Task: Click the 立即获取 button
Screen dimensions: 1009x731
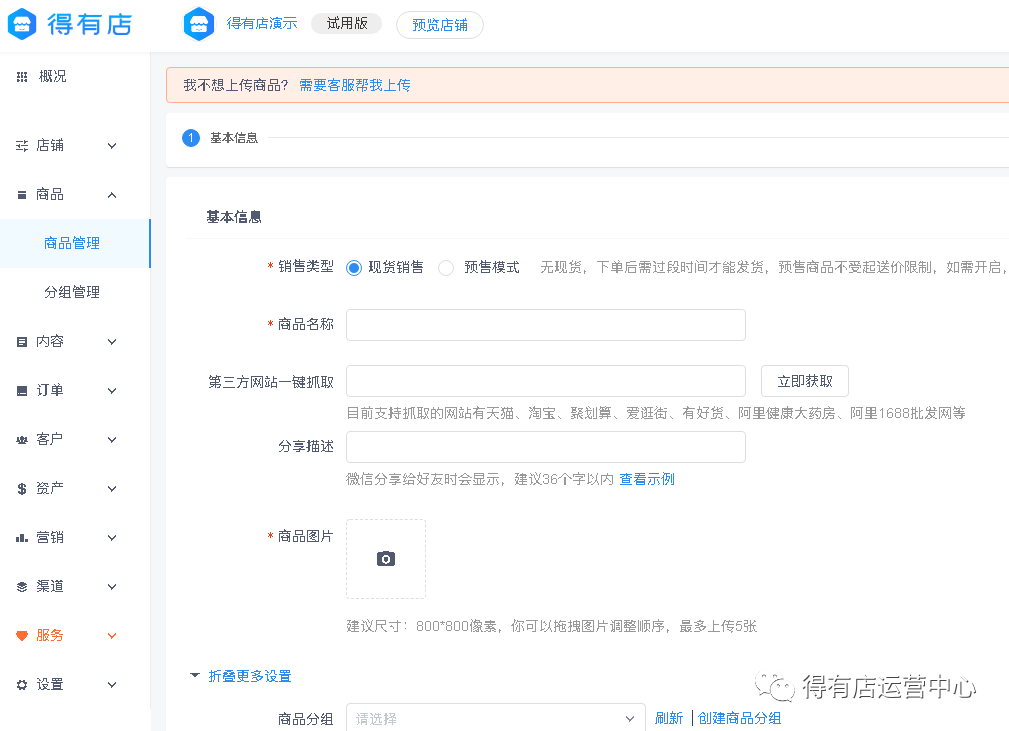Action: tap(804, 381)
